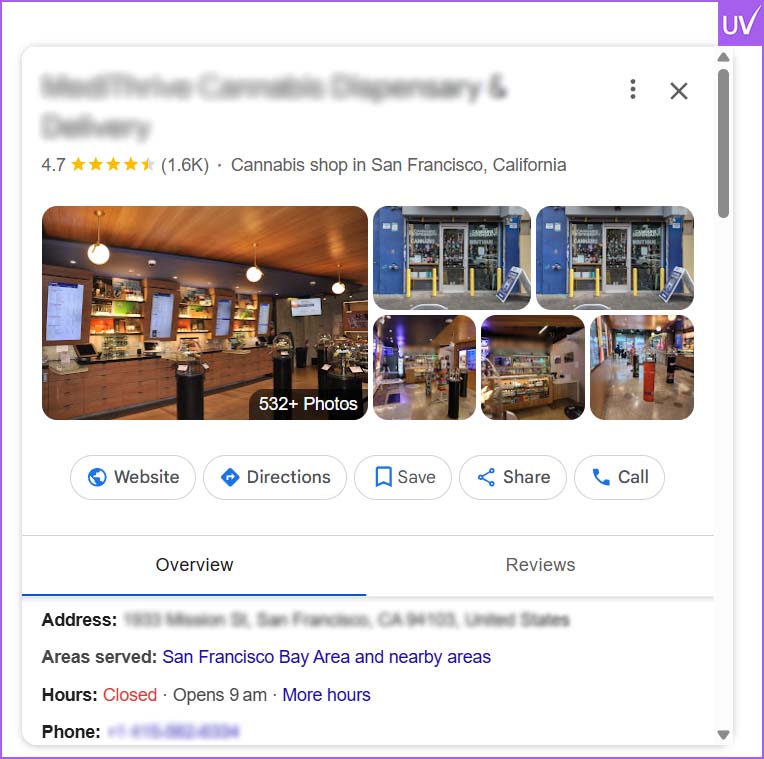The width and height of the screenshot is (764, 759).
Task: Share the business listing
Action: tap(513, 477)
